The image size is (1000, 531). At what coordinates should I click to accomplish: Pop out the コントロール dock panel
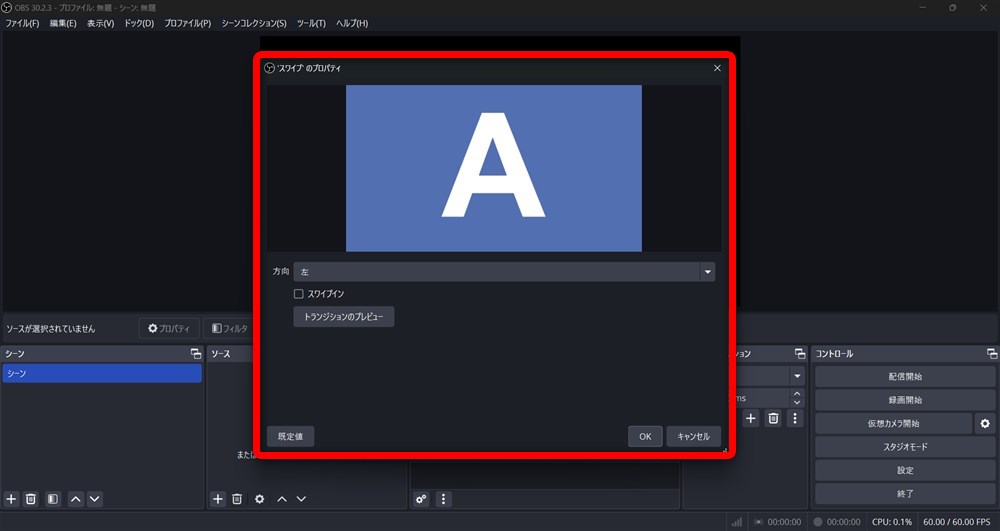[991, 354]
